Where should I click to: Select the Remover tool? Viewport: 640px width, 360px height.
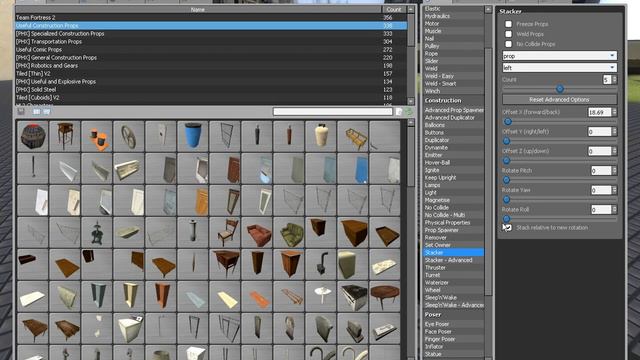click(x=453, y=238)
